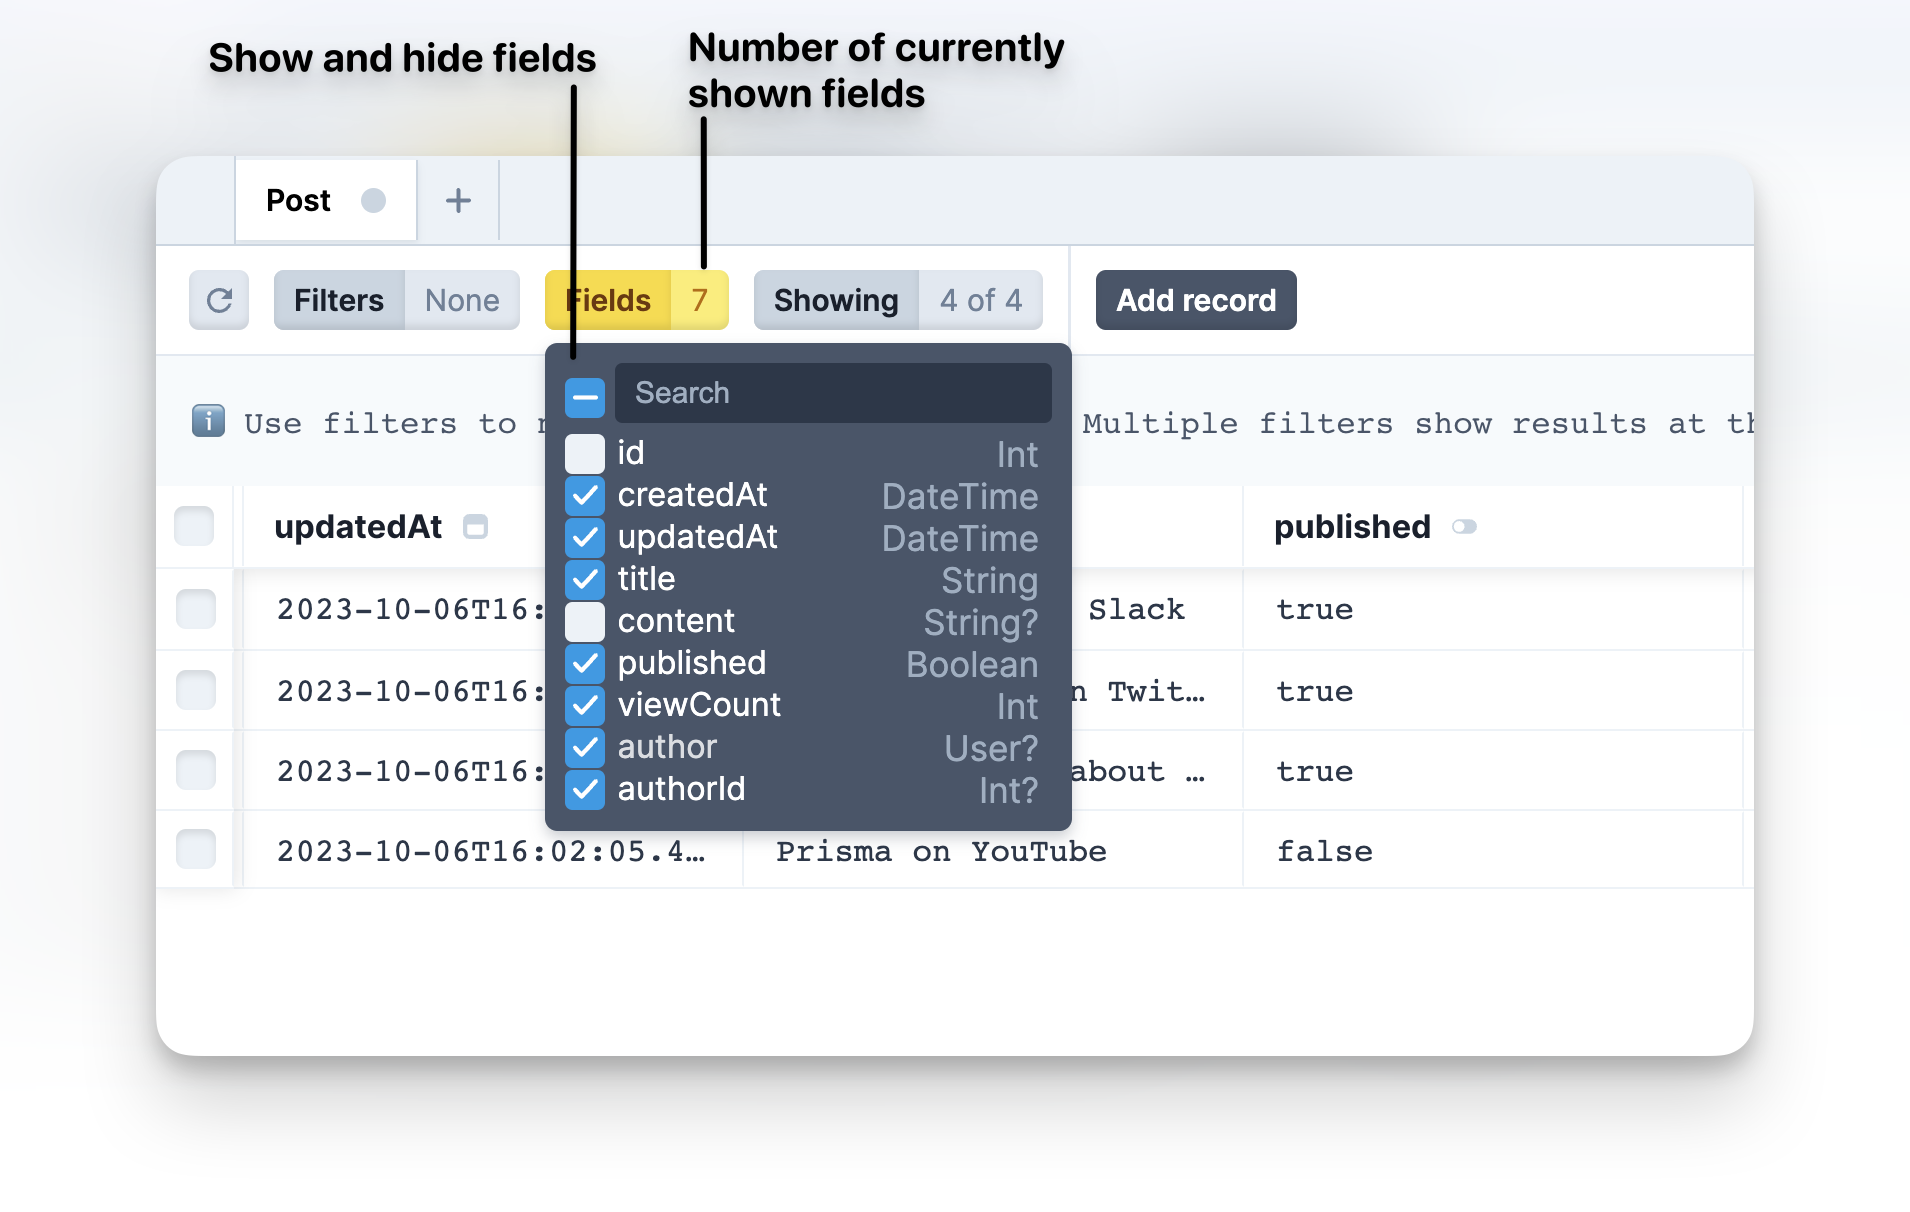Screen dimensions: 1910x1212
Task: Toggle published off for the Prisma on YouTube row
Action: pos(1324,850)
